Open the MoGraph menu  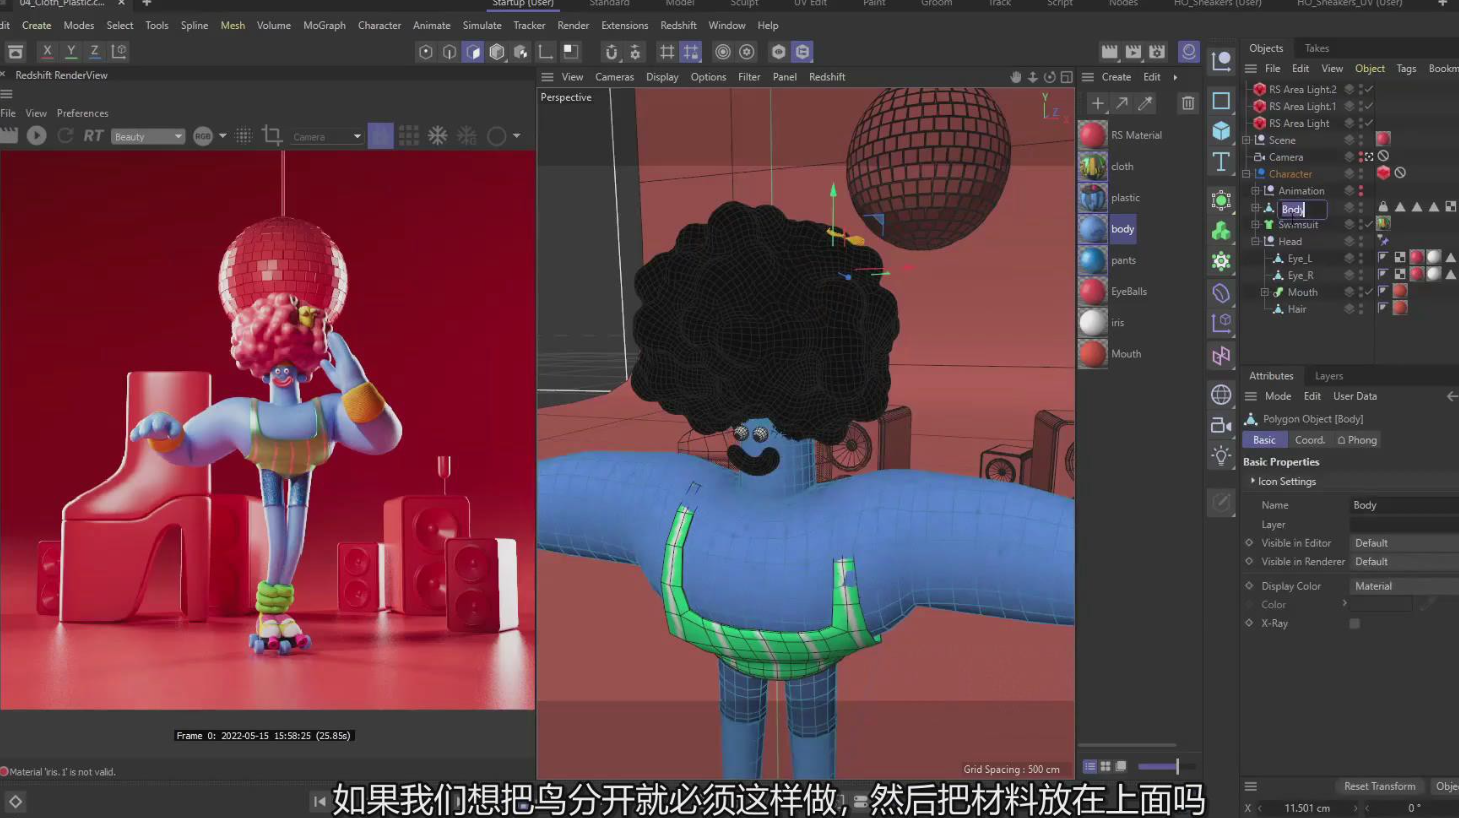click(x=324, y=25)
